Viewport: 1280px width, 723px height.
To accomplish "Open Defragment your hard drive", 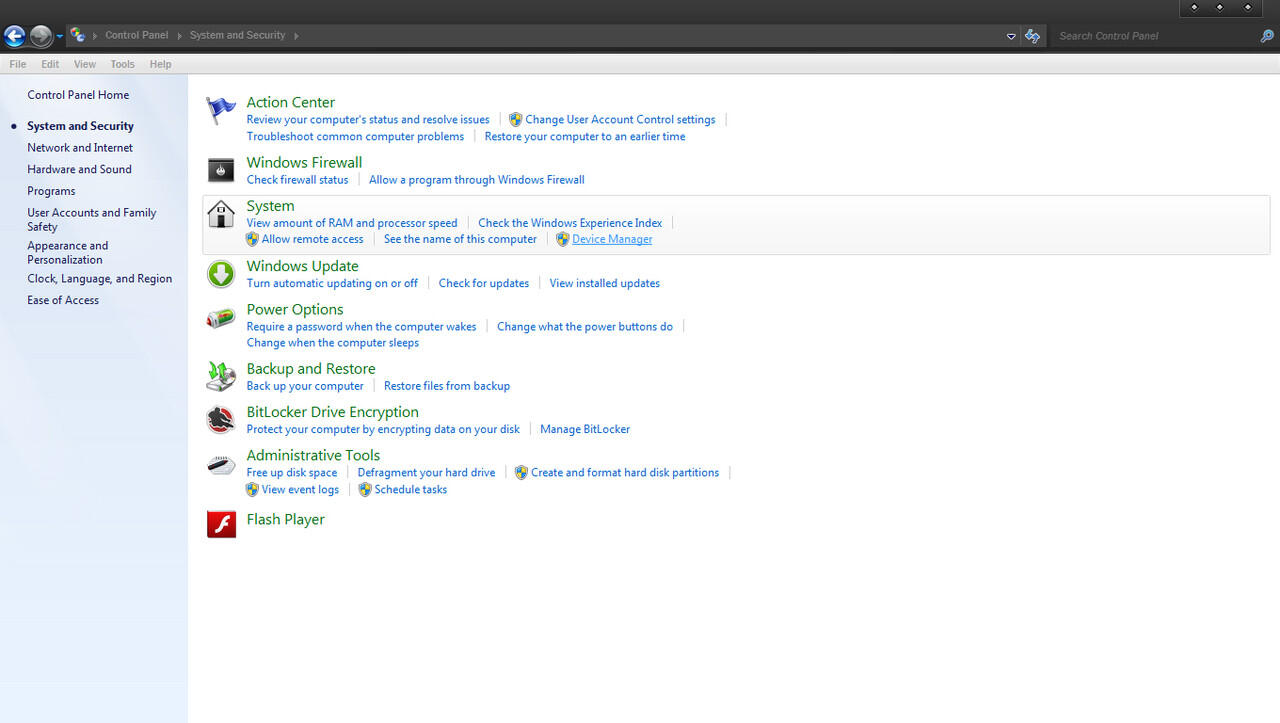I will pyautogui.click(x=427, y=472).
